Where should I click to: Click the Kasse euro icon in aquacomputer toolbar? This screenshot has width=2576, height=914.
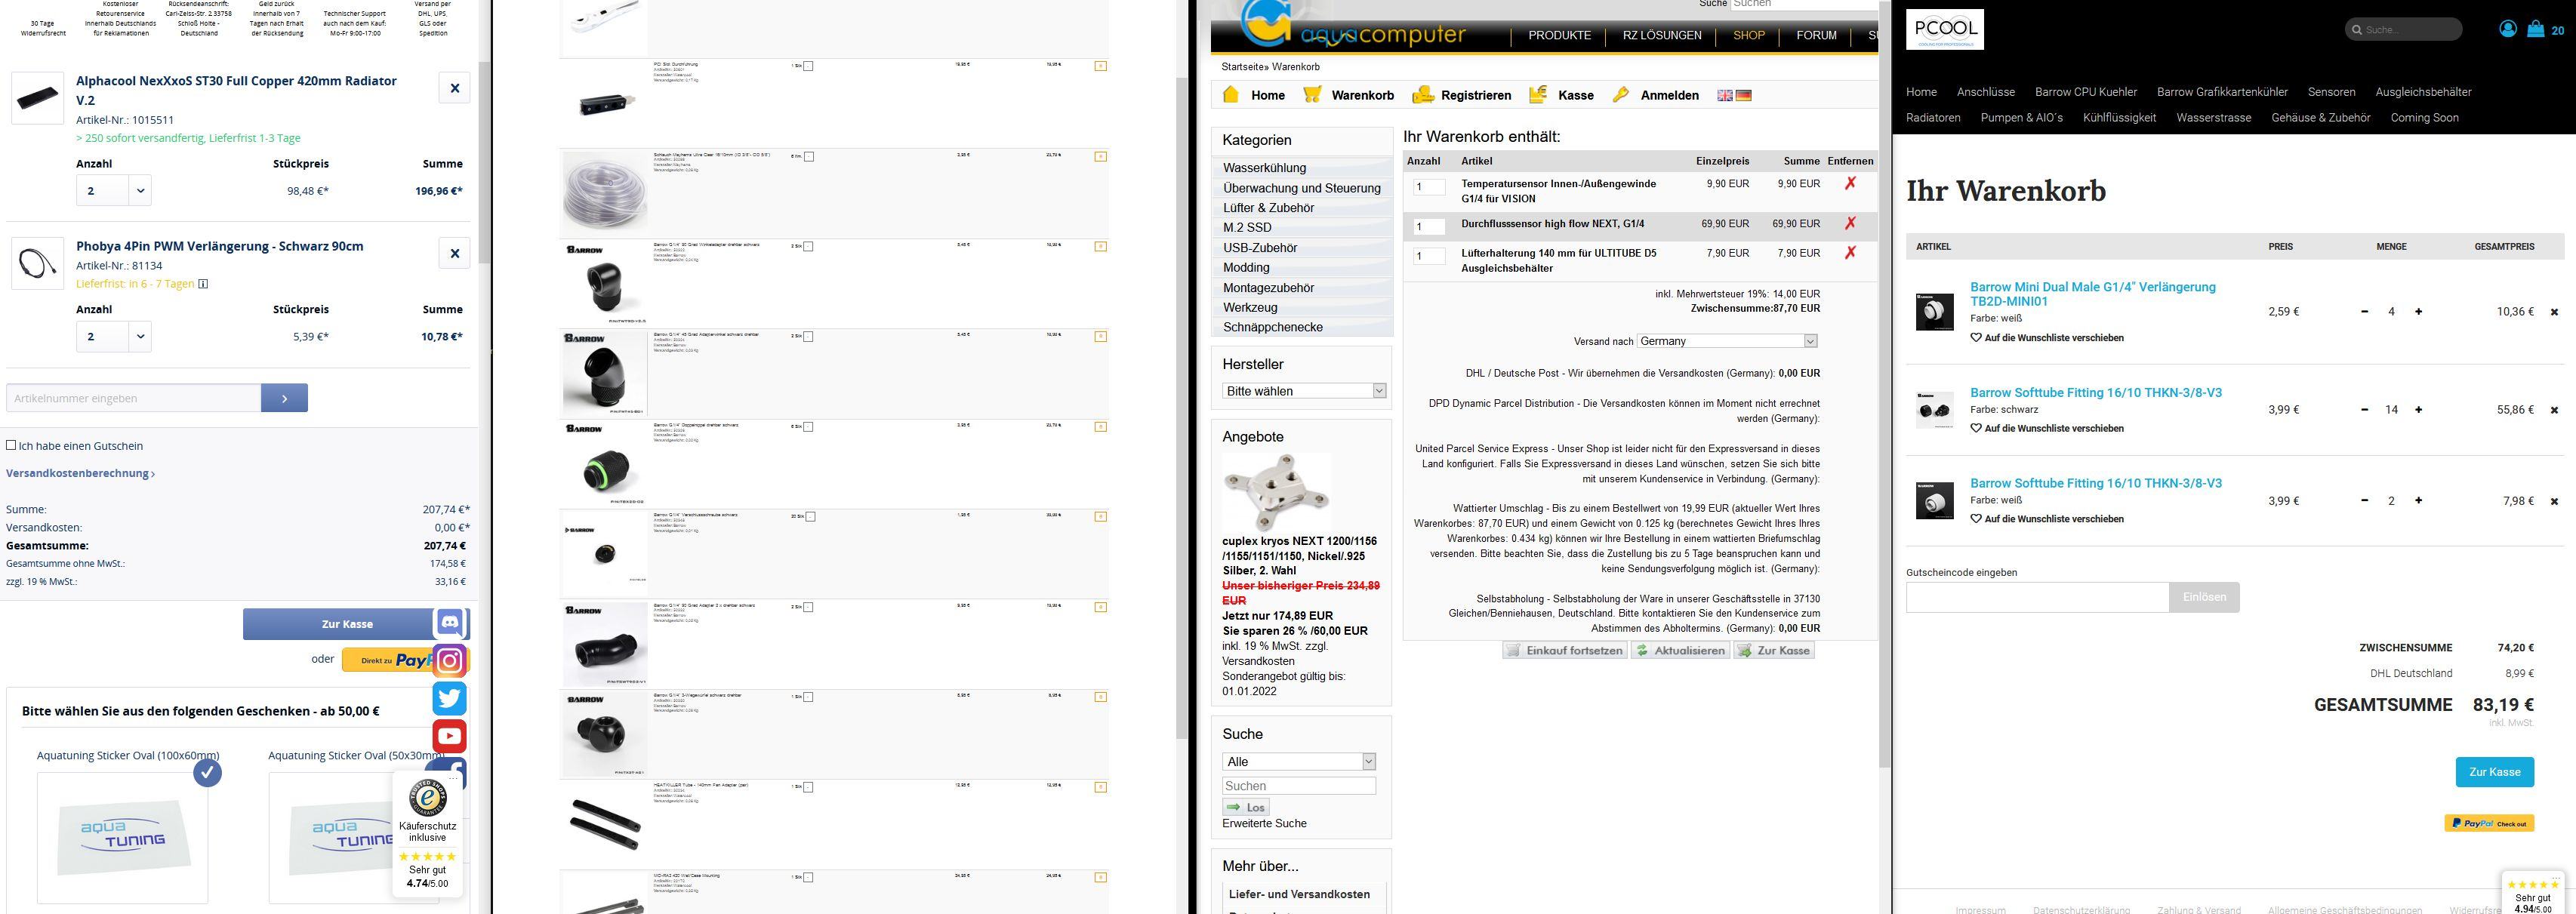coord(1538,94)
